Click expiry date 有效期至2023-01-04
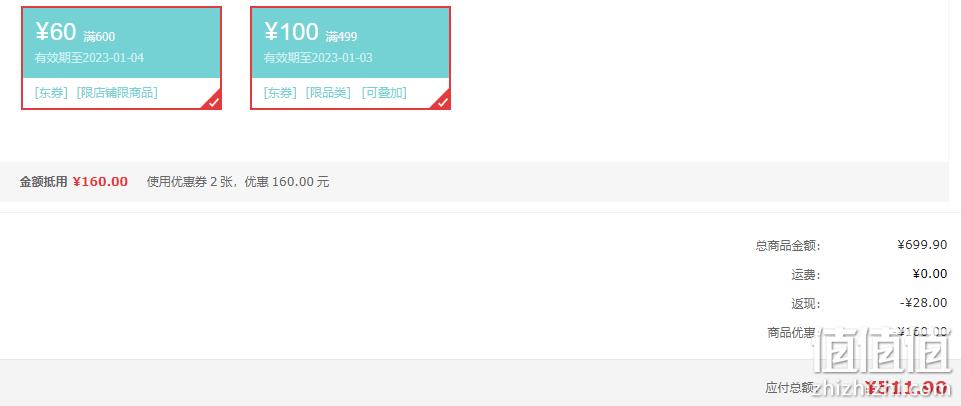 click(x=89, y=58)
